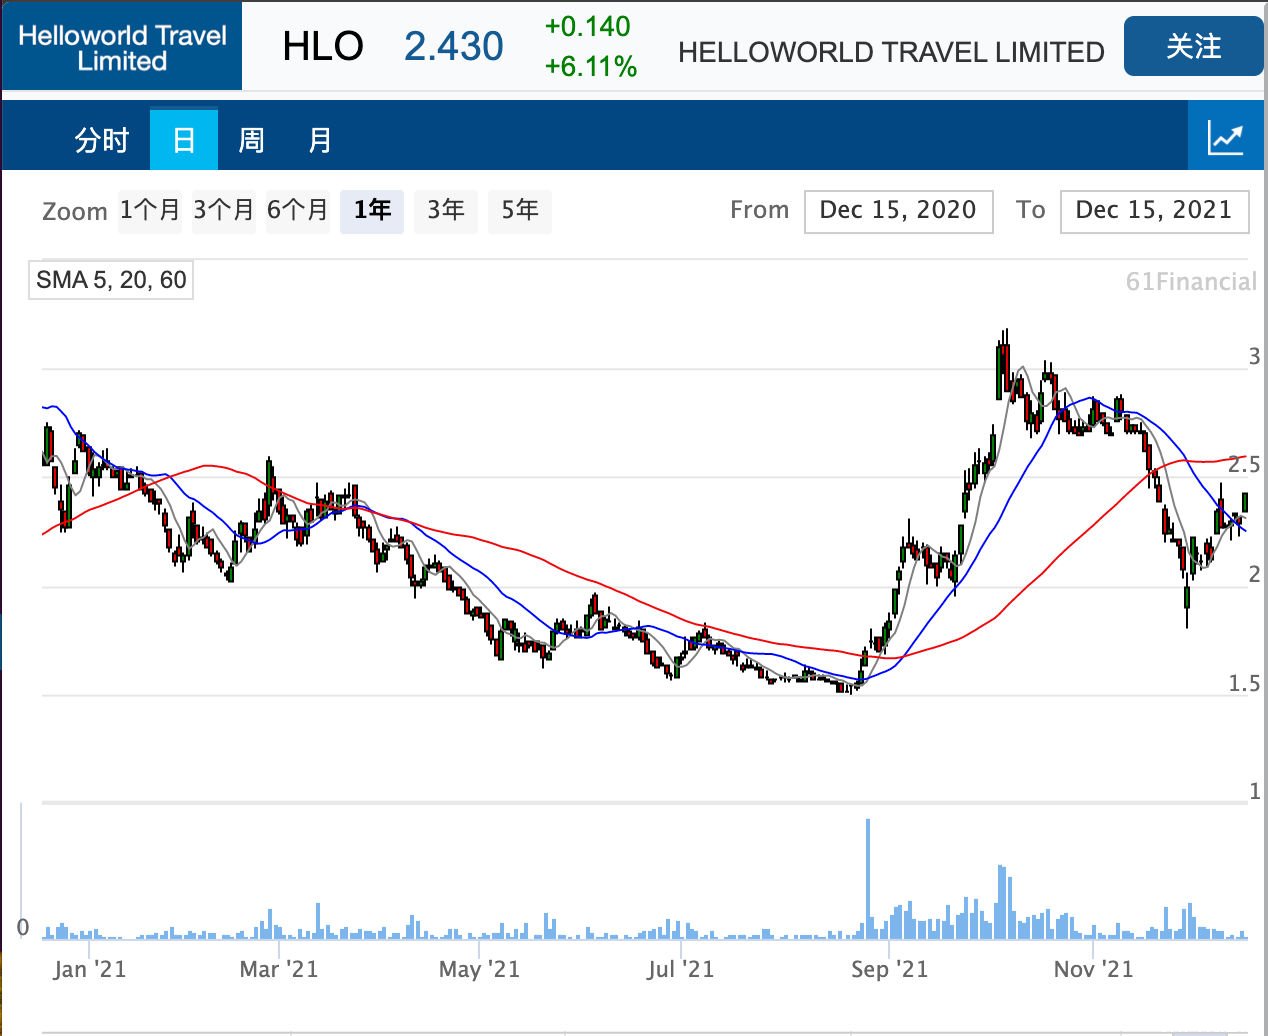Click the SMA 5, 20, 60 legend label
The width and height of the screenshot is (1268, 1036).
coord(111,280)
